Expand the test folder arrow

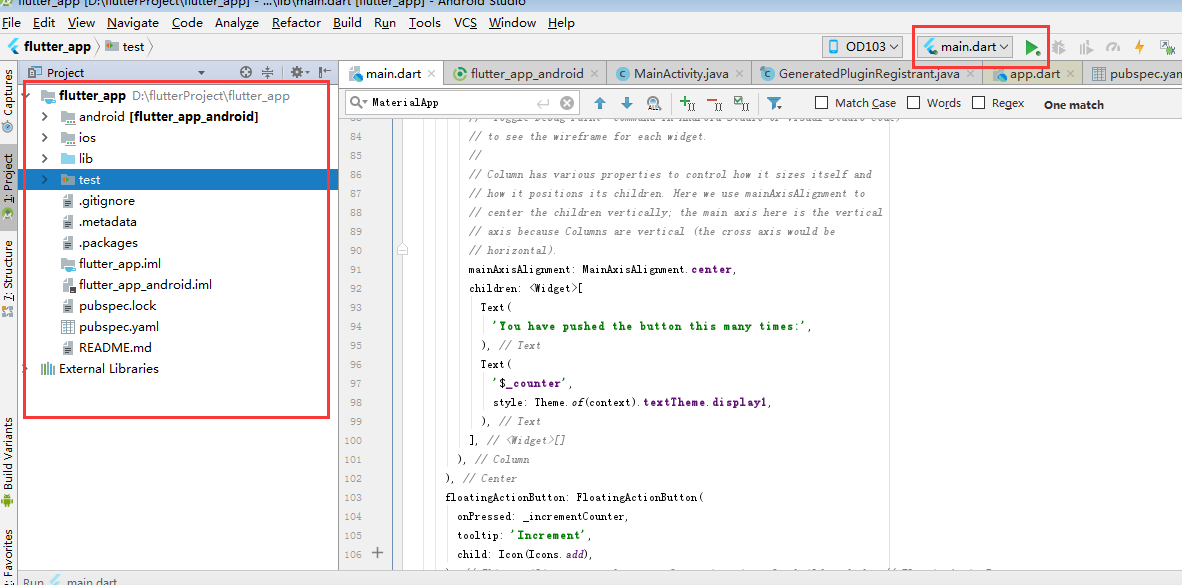pos(44,179)
